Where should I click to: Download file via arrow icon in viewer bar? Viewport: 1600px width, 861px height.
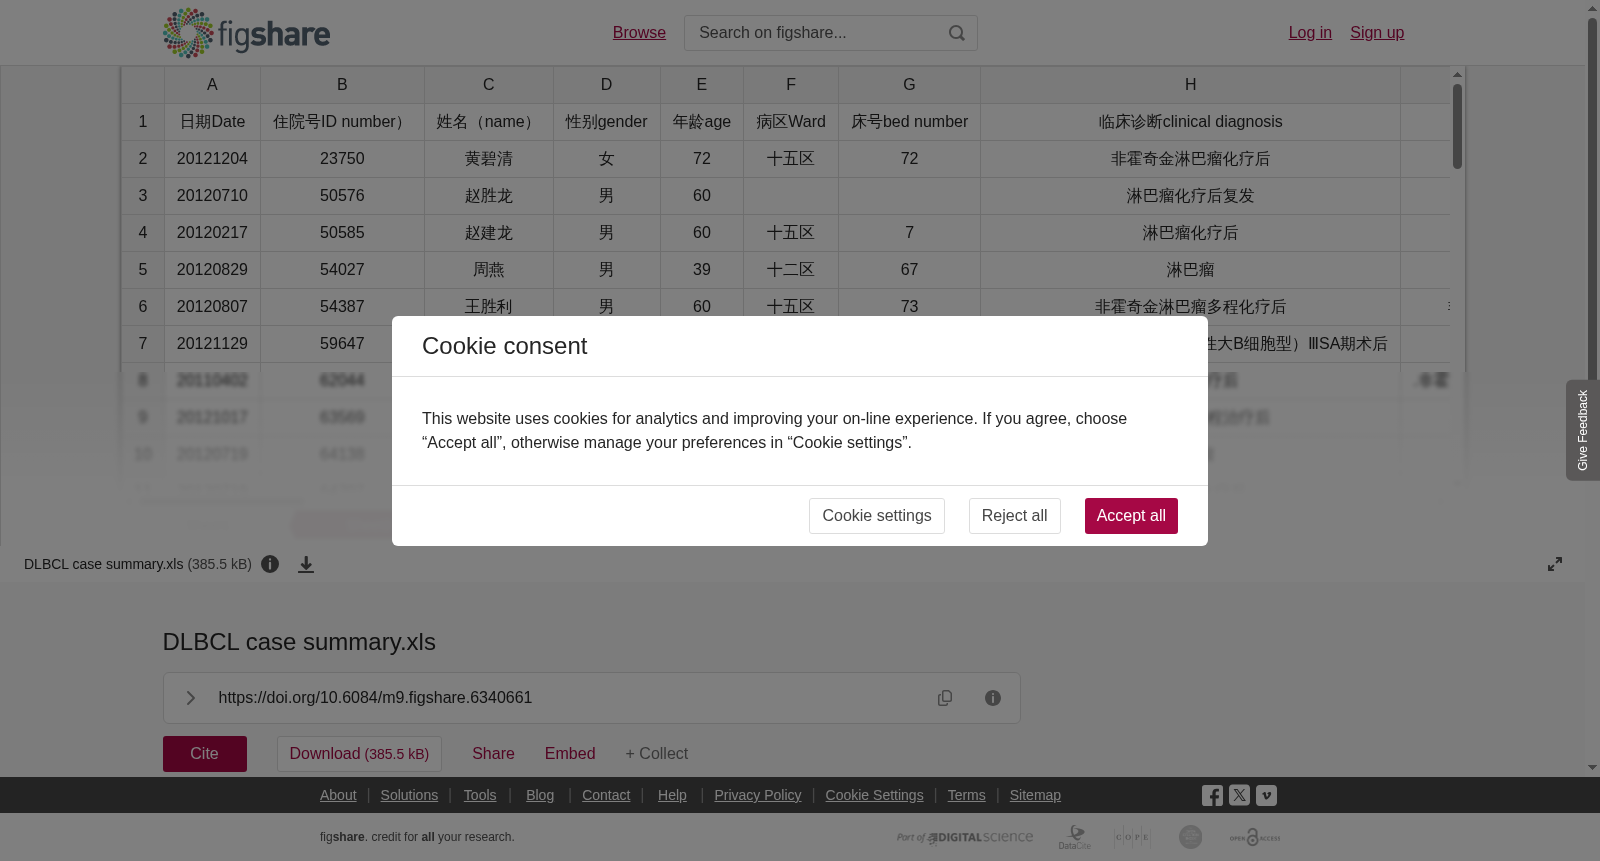[x=306, y=564]
